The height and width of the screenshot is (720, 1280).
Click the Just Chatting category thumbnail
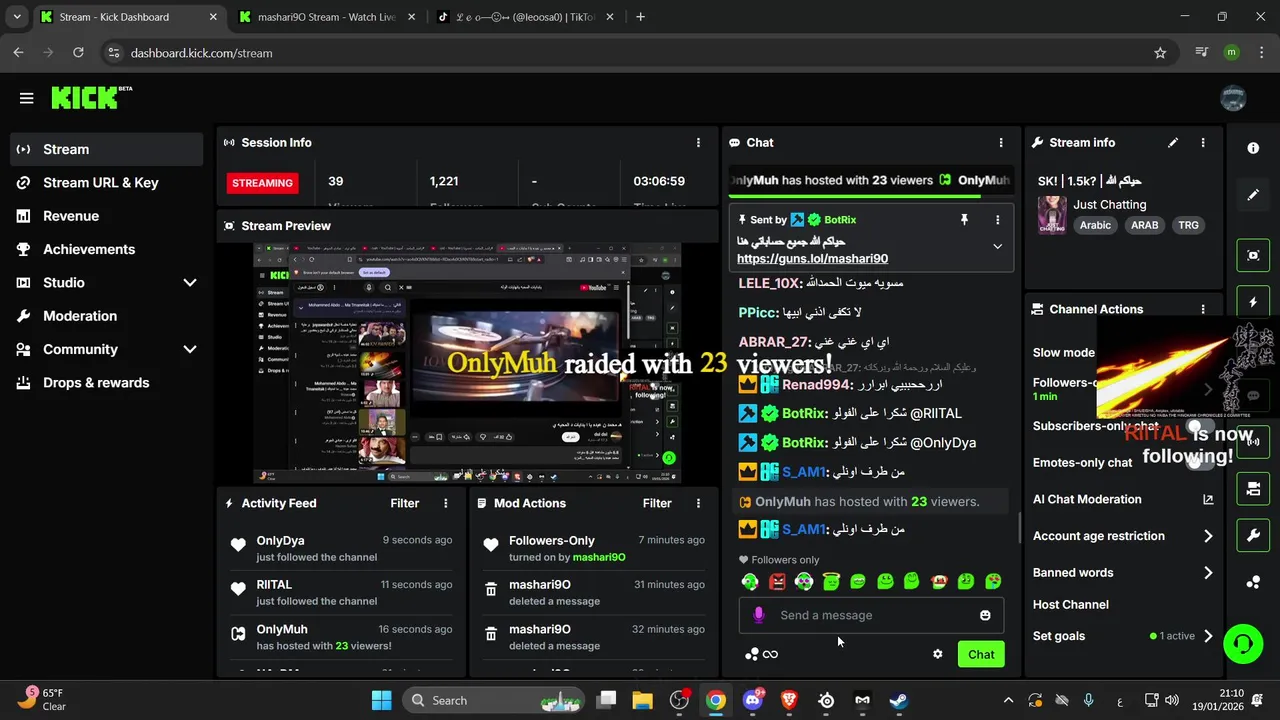pos(1052,215)
